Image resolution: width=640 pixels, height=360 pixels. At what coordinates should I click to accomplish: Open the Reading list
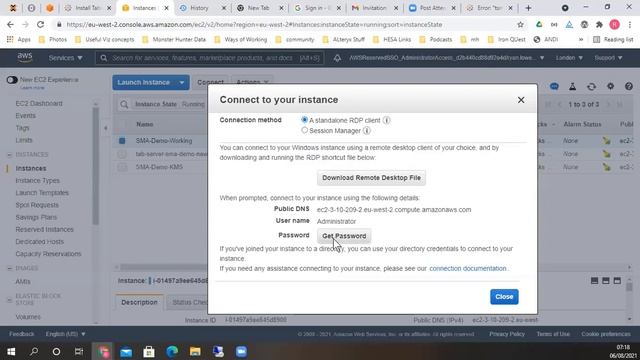coord(613,40)
